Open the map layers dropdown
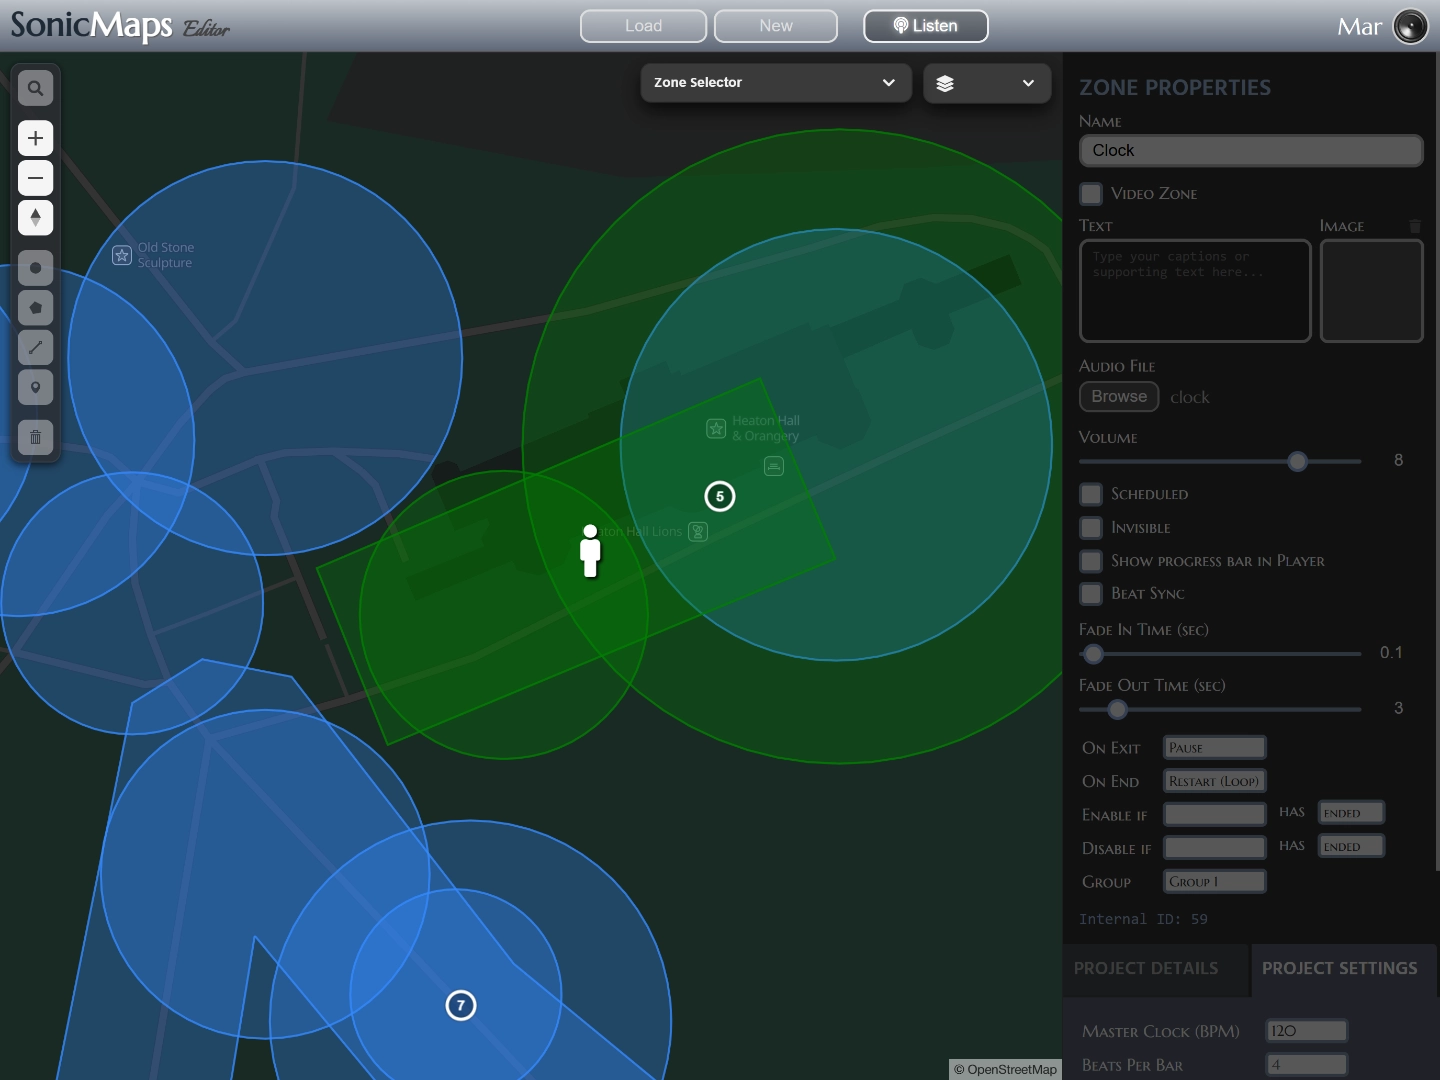 tap(987, 83)
